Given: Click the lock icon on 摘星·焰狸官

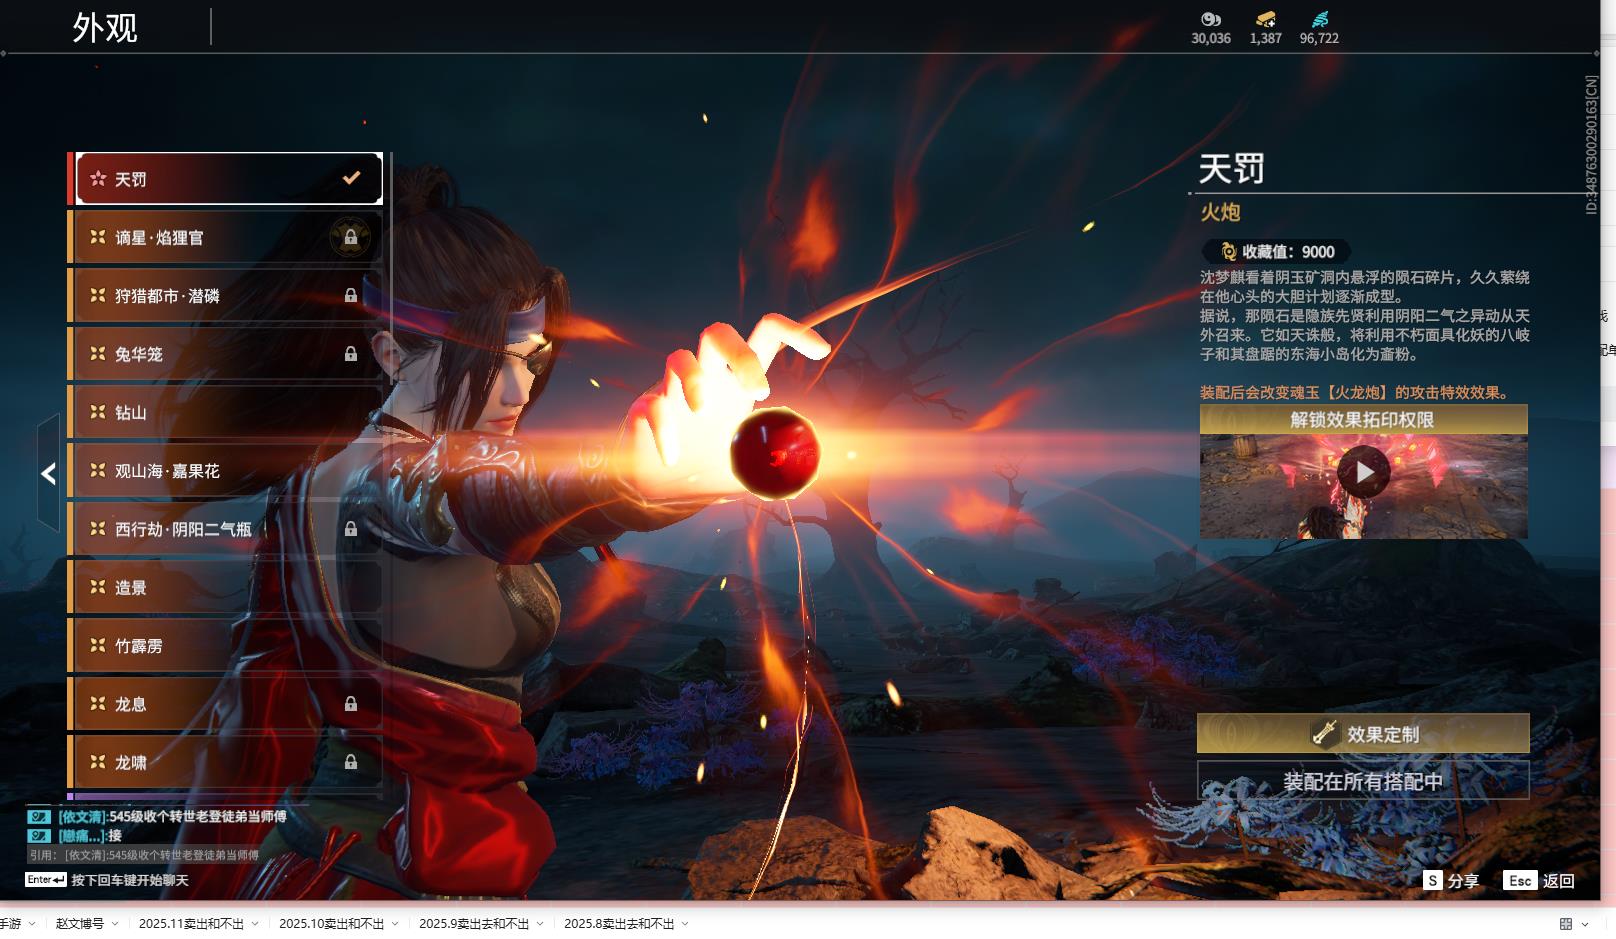Looking at the screenshot, I should (x=351, y=237).
